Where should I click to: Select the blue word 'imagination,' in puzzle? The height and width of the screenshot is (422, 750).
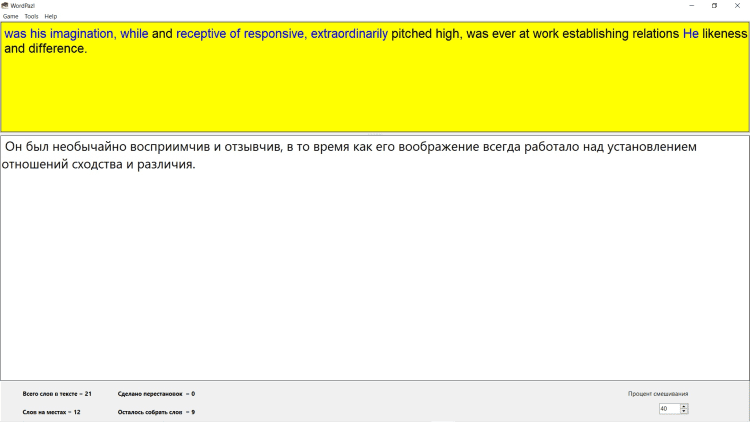click(81, 34)
